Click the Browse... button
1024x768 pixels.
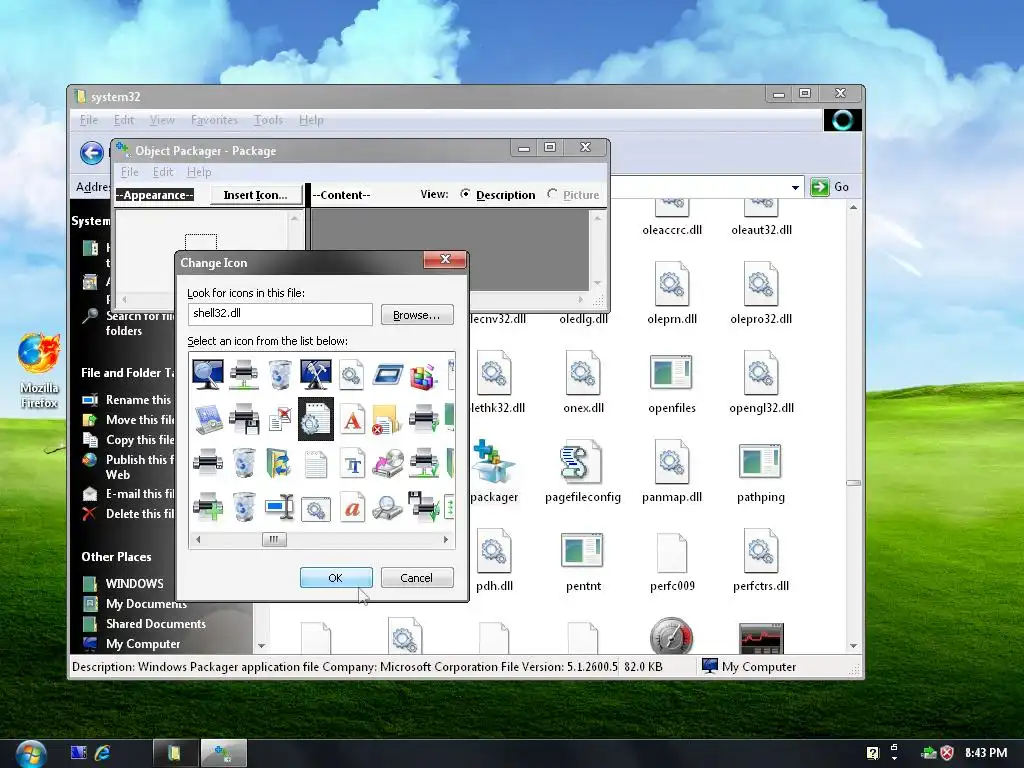tap(417, 315)
